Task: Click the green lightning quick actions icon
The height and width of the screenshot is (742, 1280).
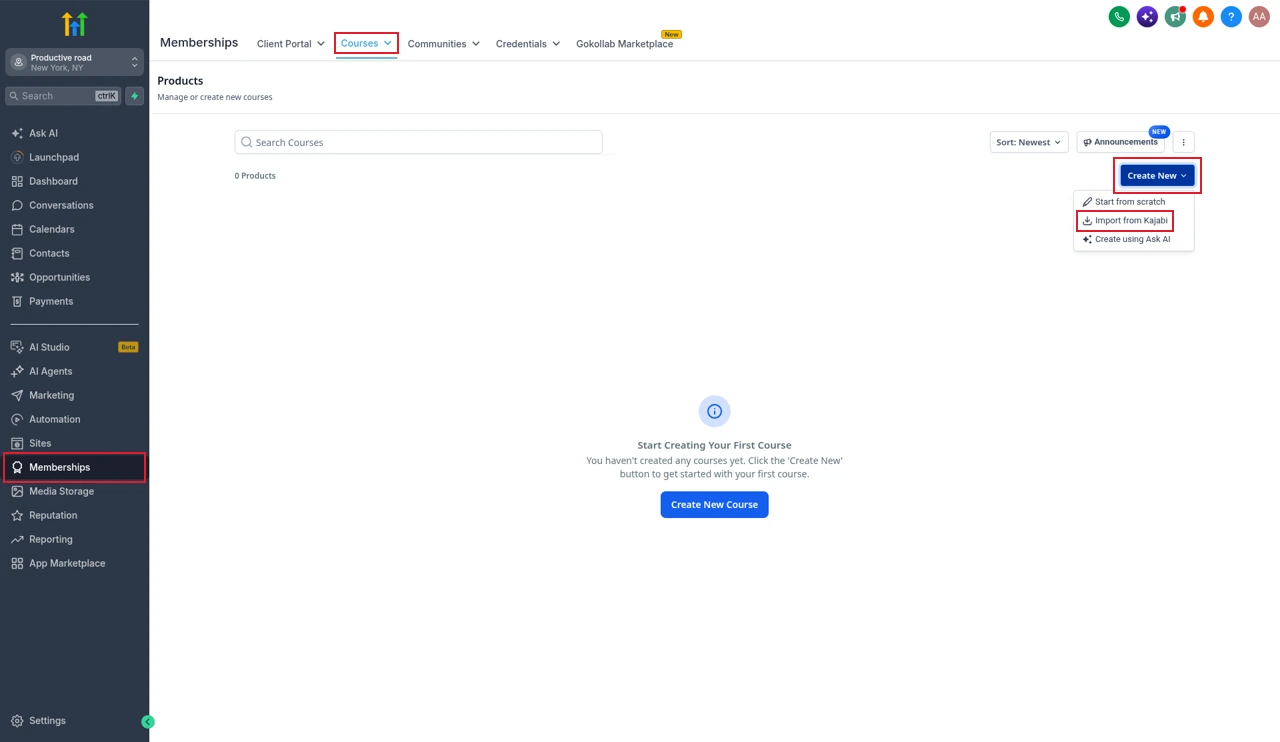Action: pos(135,96)
